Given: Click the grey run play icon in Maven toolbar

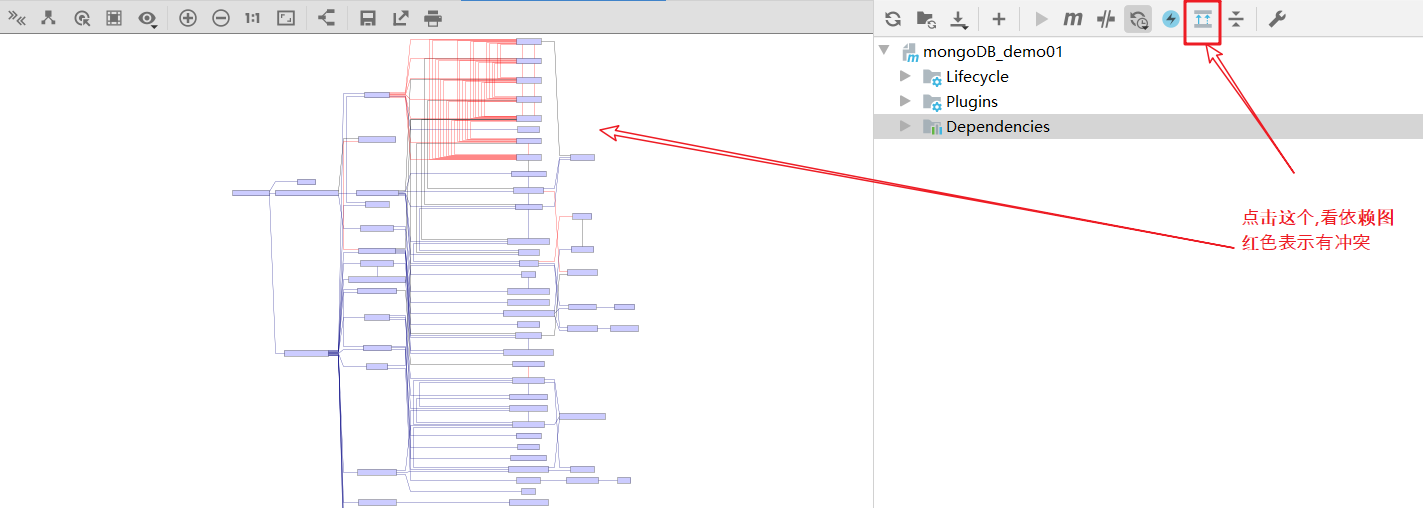Looking at the screenshot, I should coord(1041,18).
